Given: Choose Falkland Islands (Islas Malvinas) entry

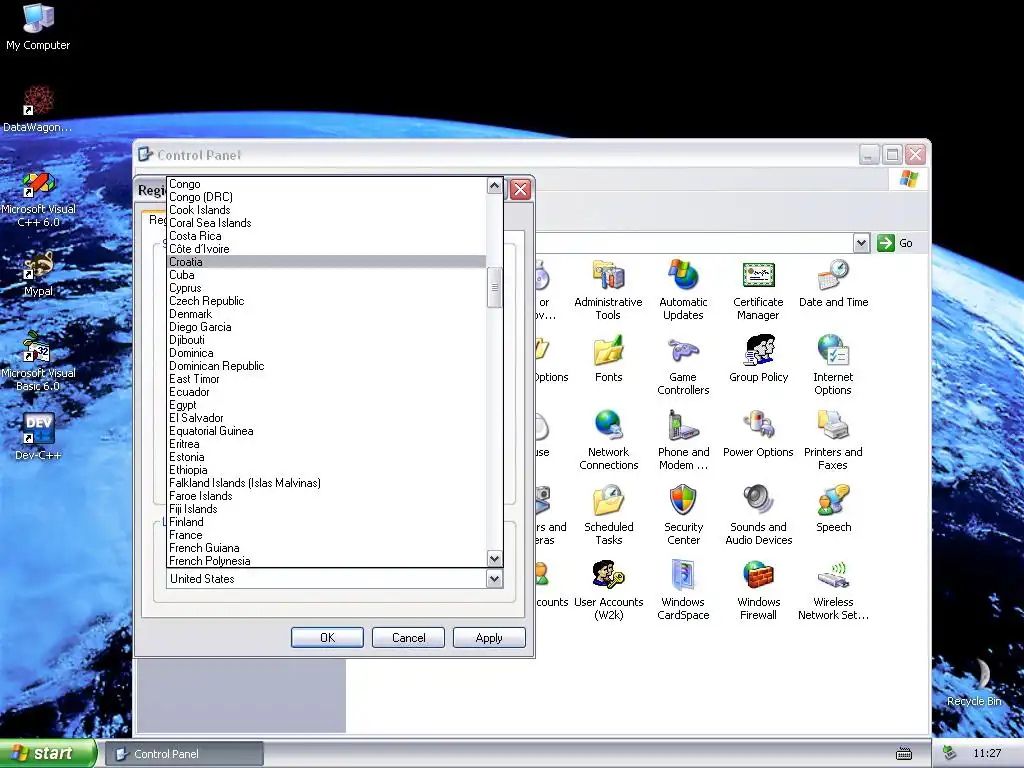Looking at the screenshot, I should tap(327, 483).
